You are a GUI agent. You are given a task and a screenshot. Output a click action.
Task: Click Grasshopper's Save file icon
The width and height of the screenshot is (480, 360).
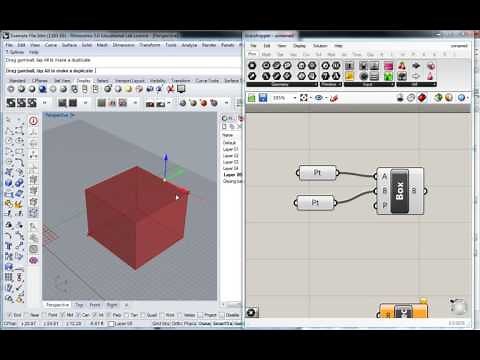pyautogui.click(x=263, y=98)
